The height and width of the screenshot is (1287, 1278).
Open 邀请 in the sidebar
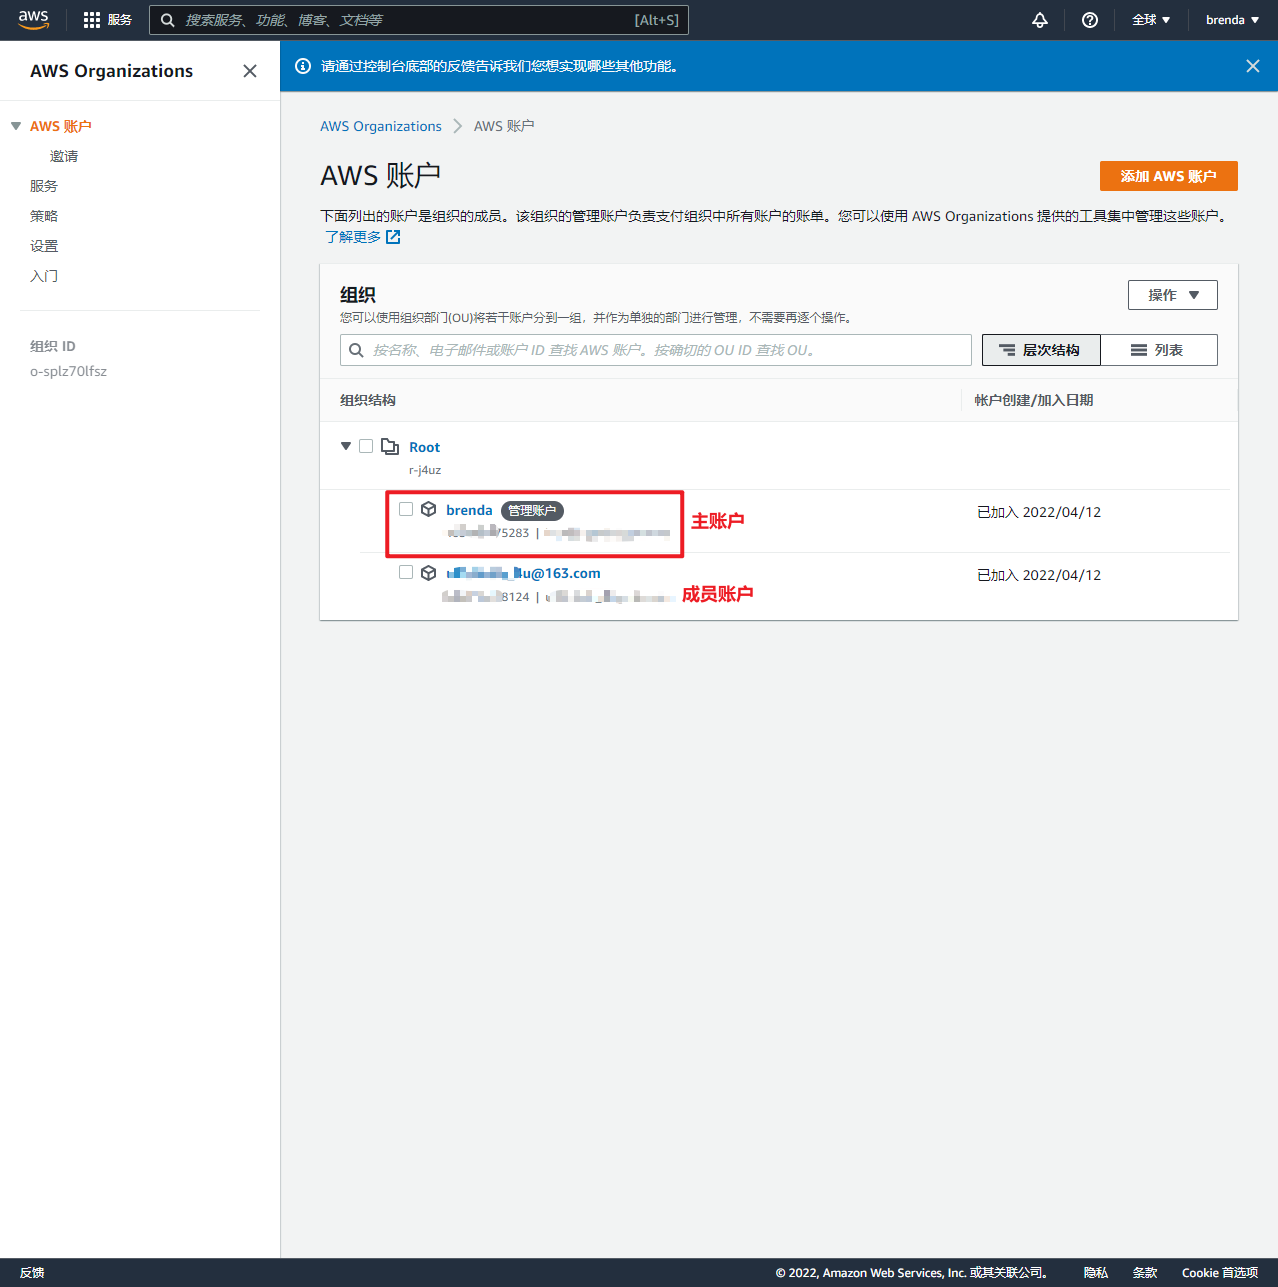click(x=64, y=156)
